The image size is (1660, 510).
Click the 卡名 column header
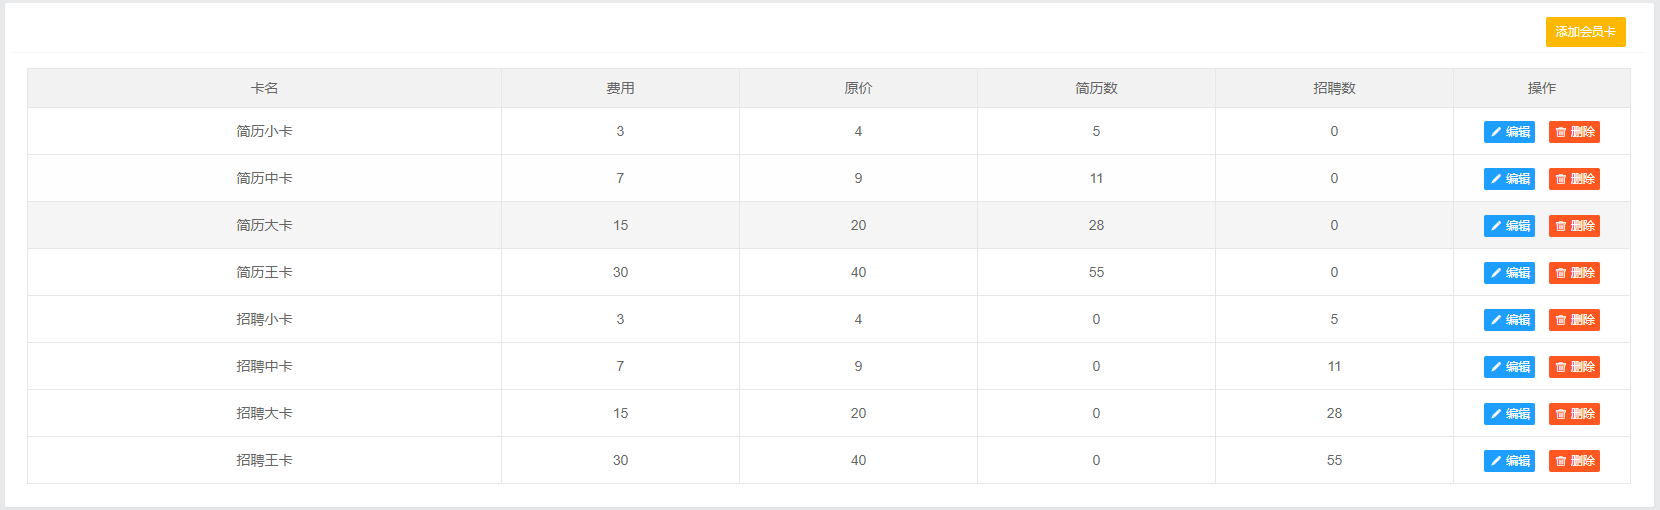point(264,88)
